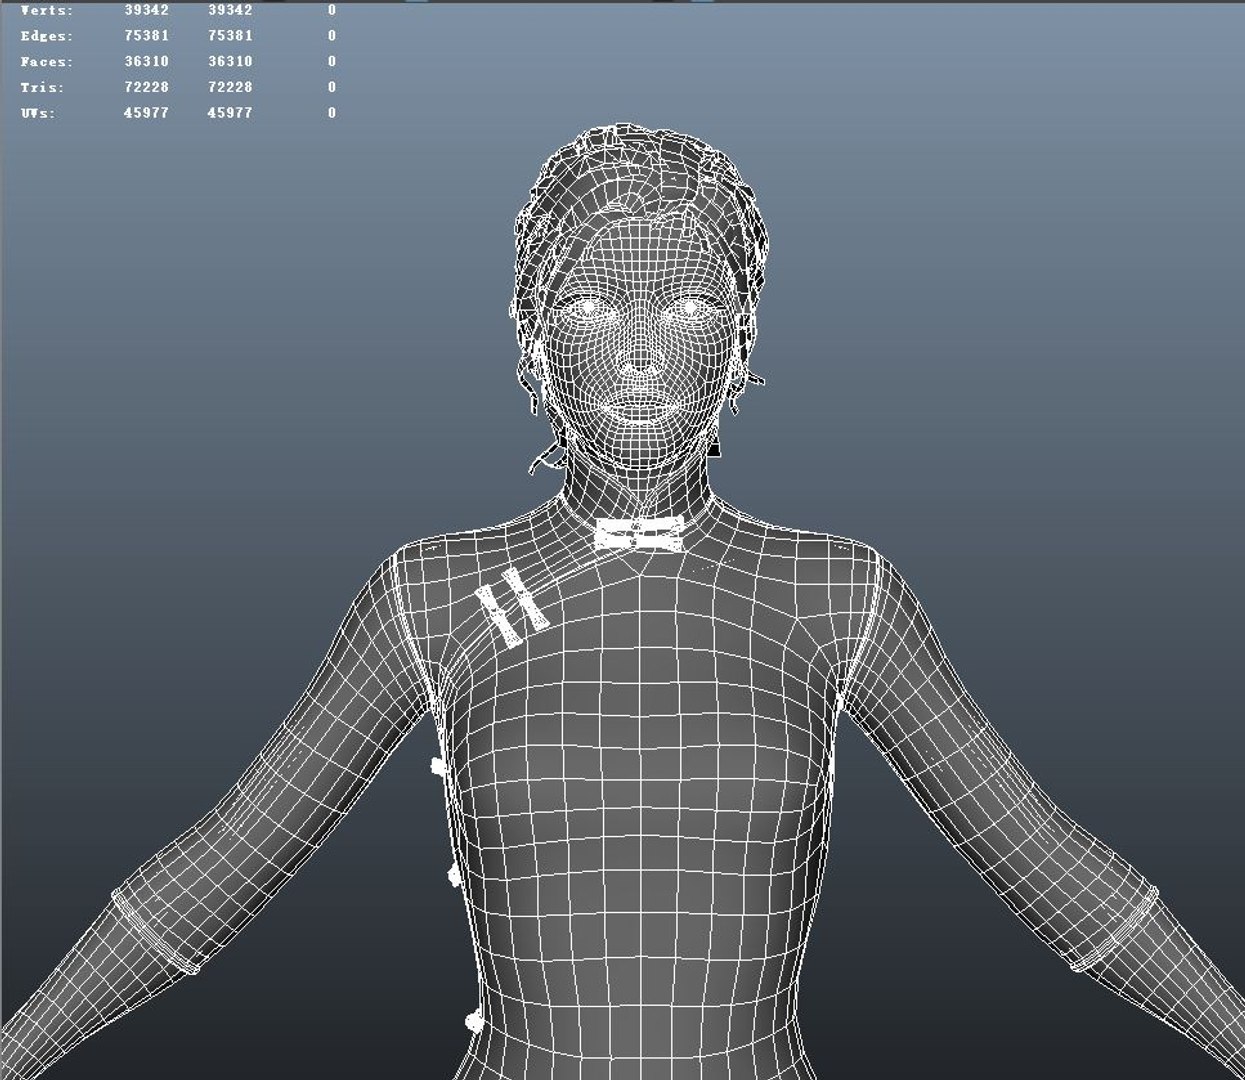Click the 'Tris:' label in the poly count HUD
The height and width of the screenshot is (1080, 1245).
(x=42, y=88)
